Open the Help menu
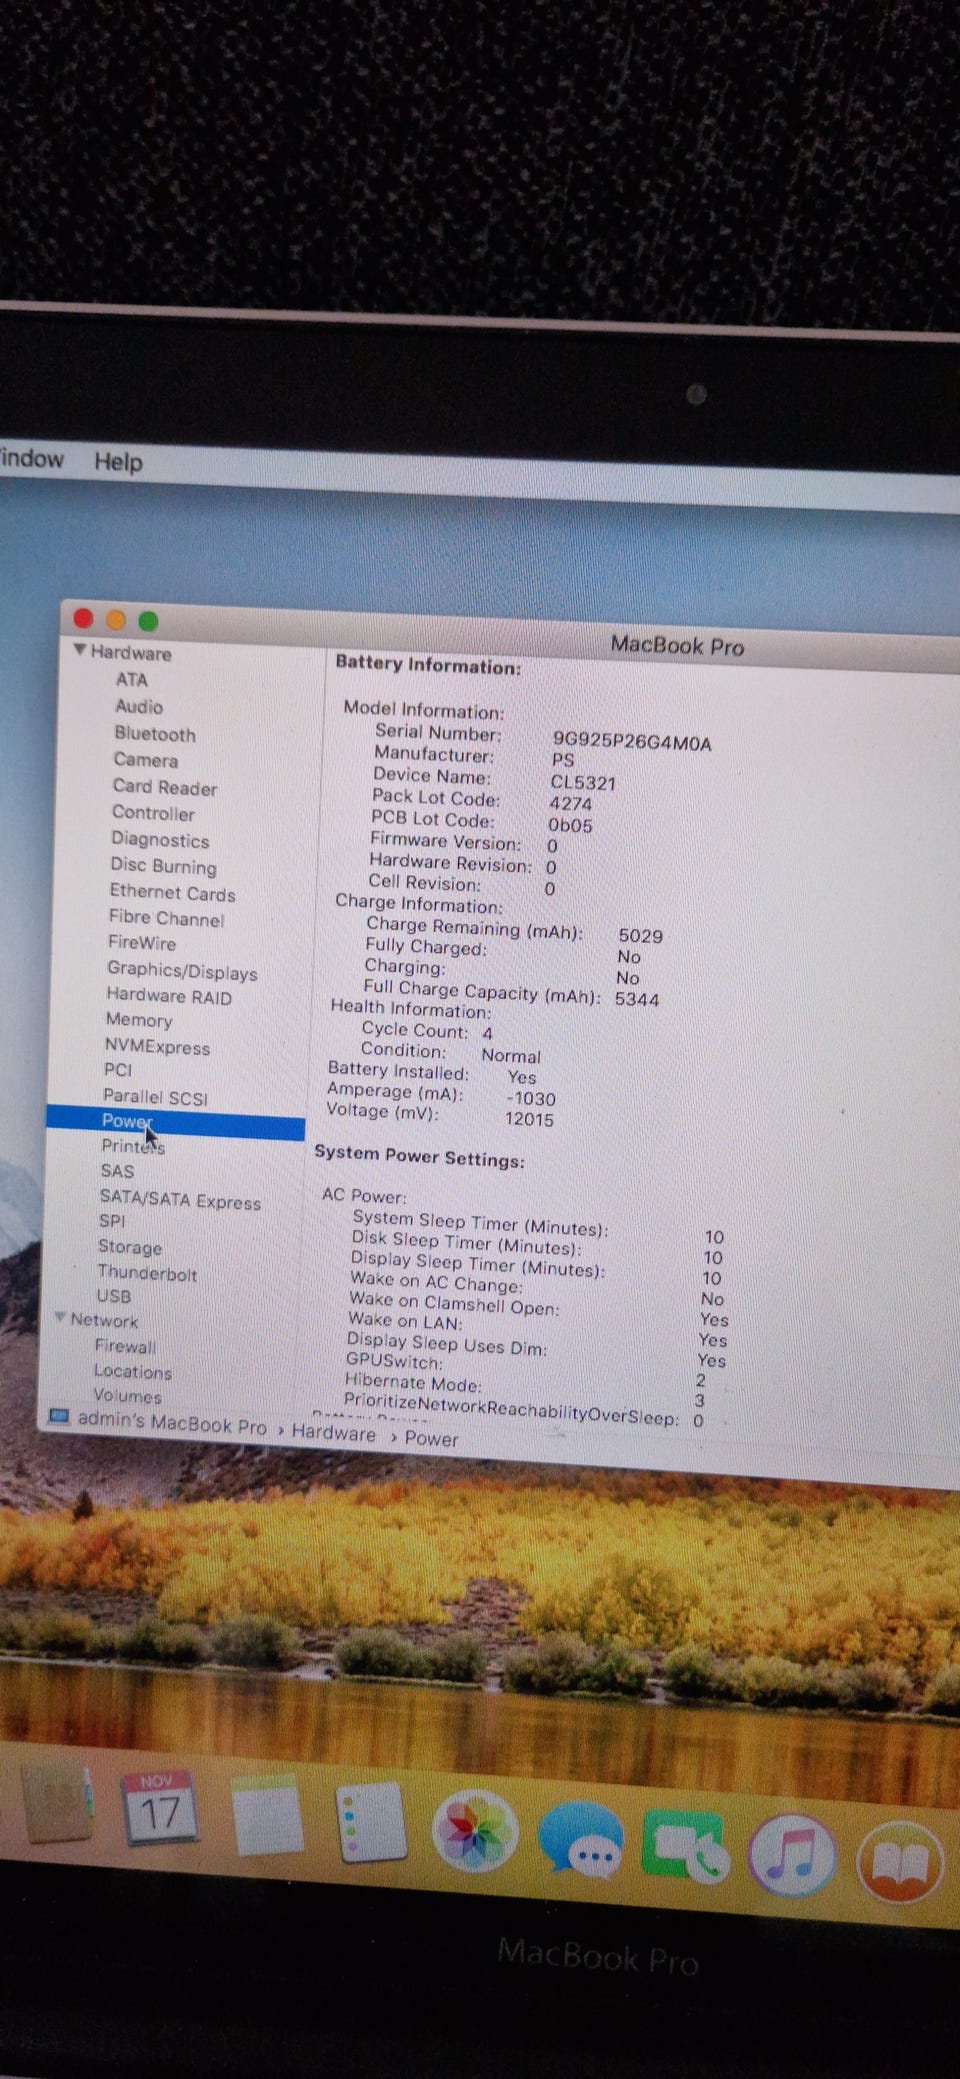This screenshot has width=960, height=2079. pyautogui.click(x=118, y=462)
